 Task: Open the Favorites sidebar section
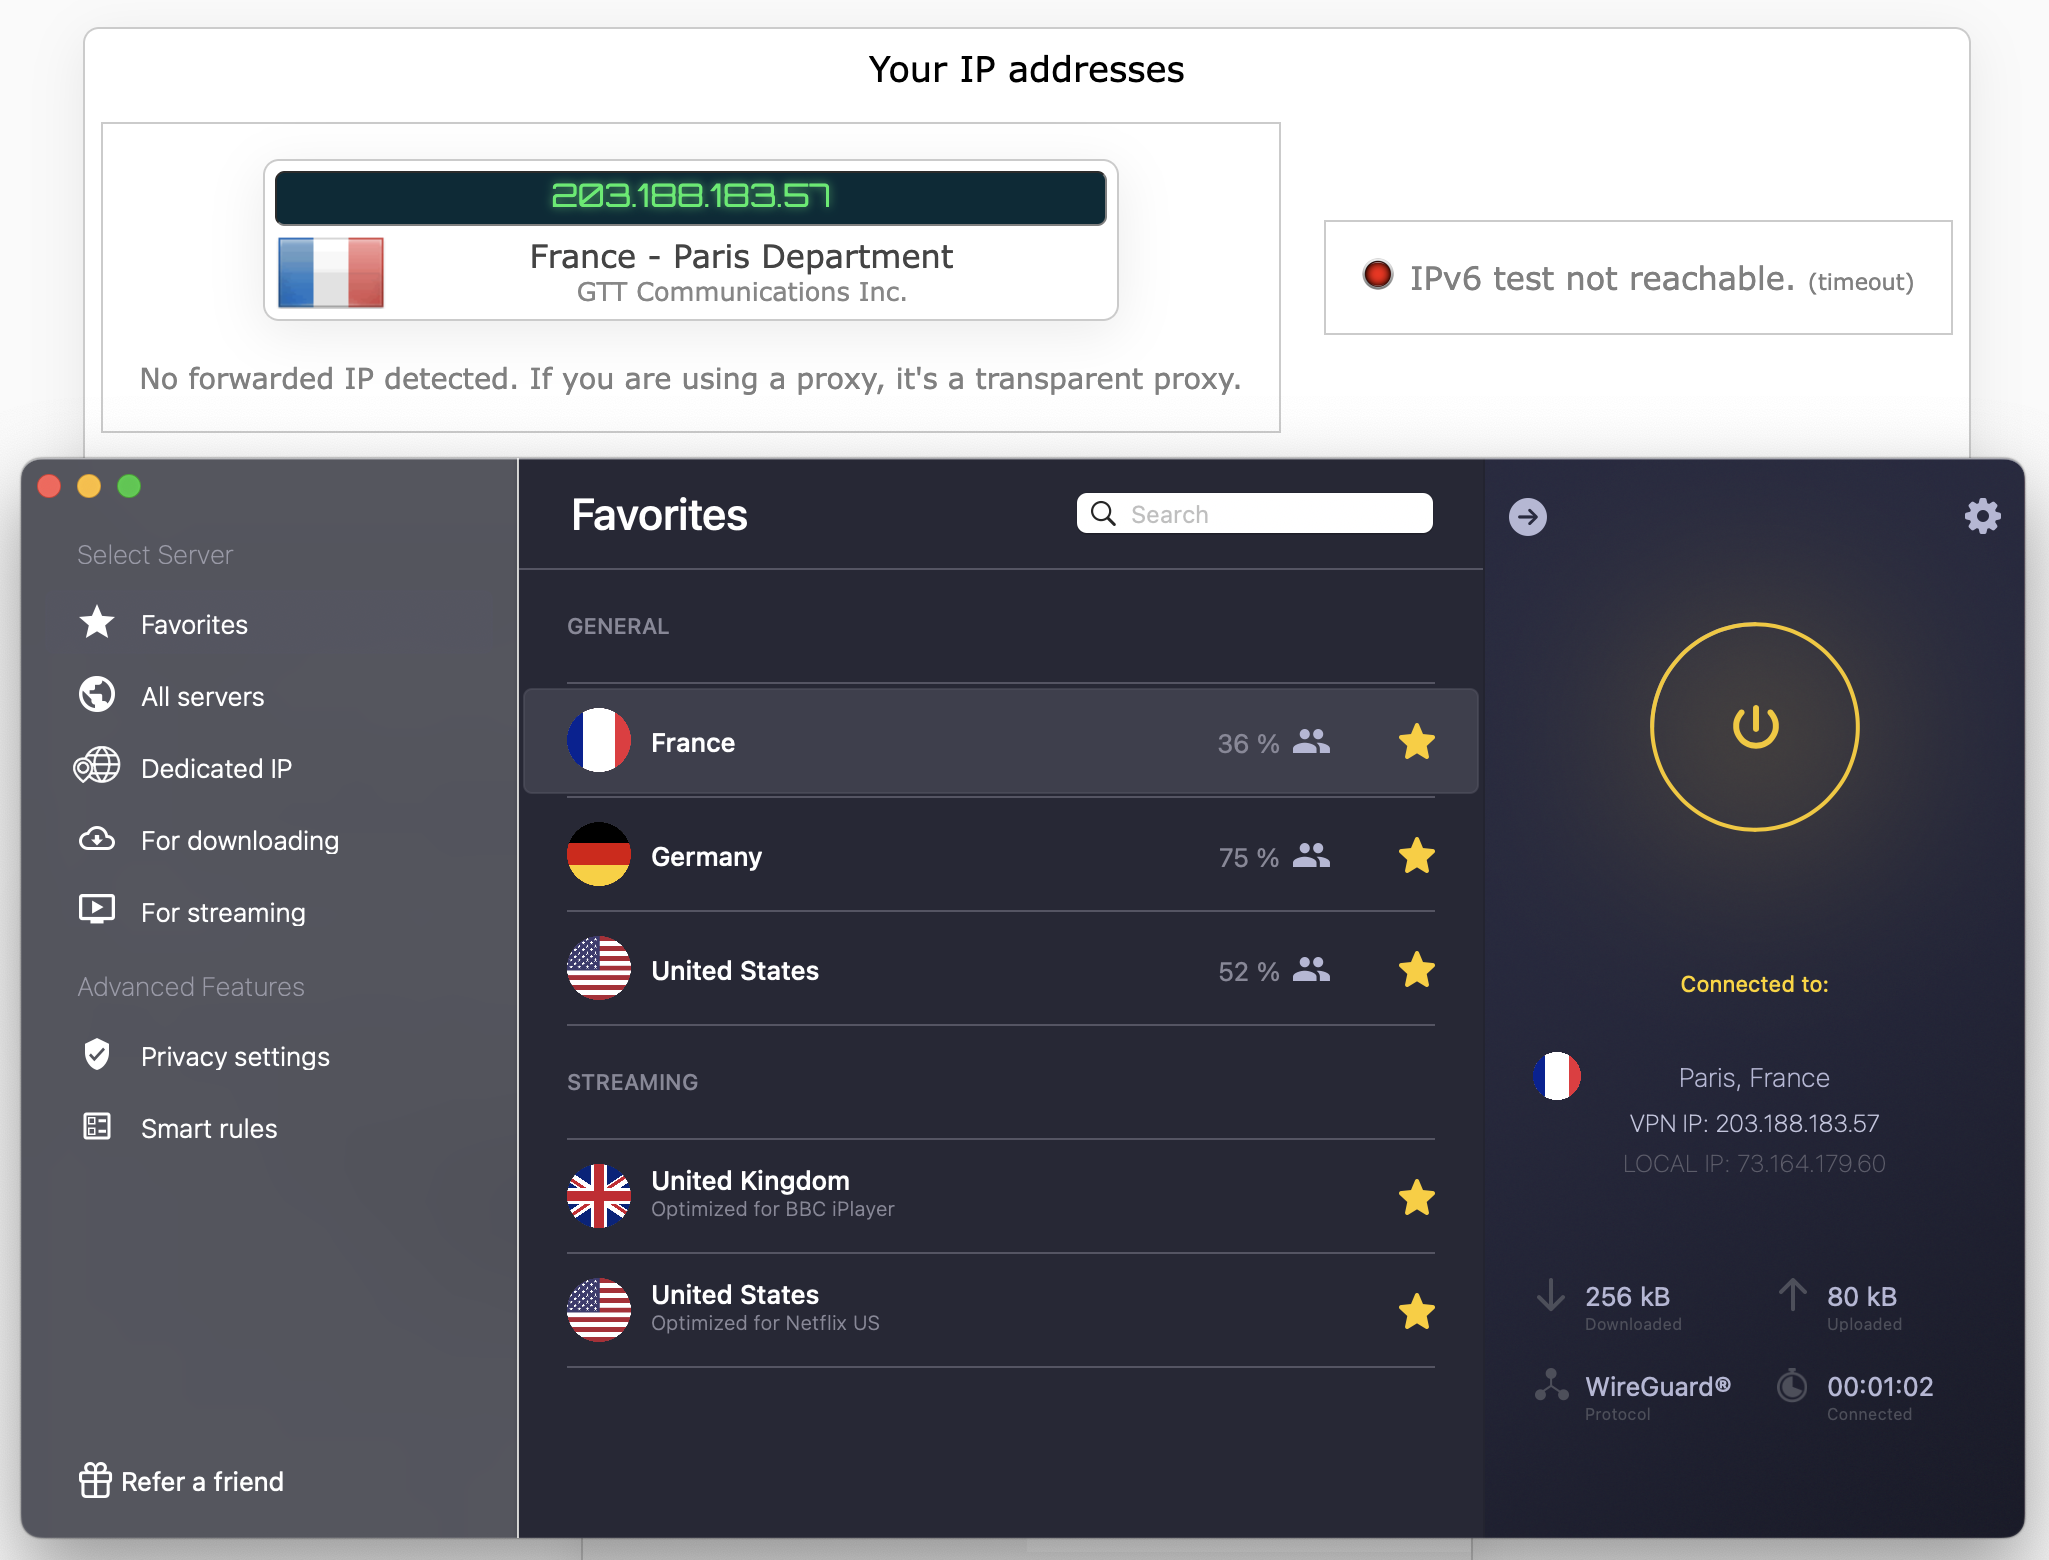click(194, 625)
